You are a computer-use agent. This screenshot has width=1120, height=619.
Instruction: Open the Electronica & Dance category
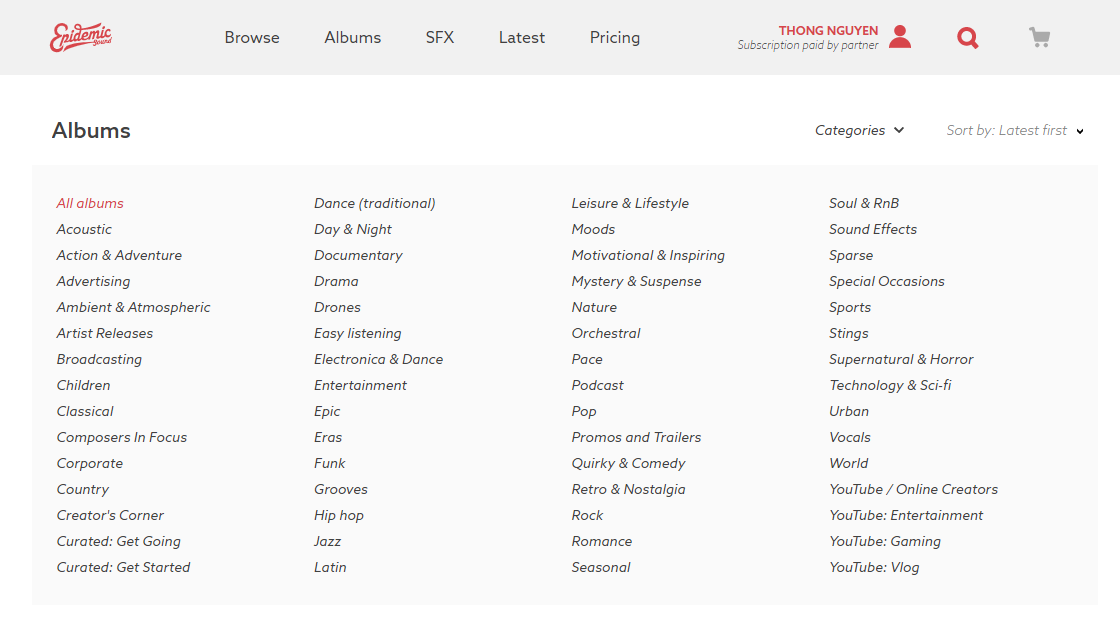pyautogui.click(x=379, y=359)
